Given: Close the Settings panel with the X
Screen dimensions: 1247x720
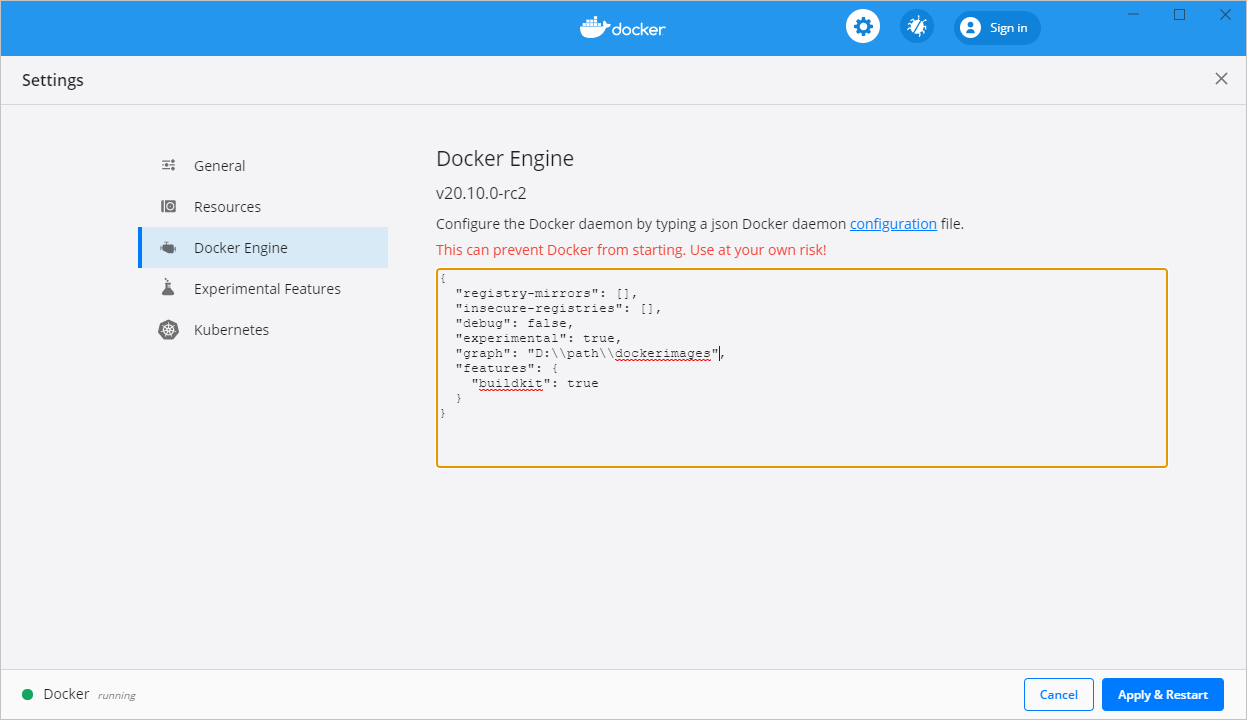Looking at the screenshot, I should tap(1221, 78).
